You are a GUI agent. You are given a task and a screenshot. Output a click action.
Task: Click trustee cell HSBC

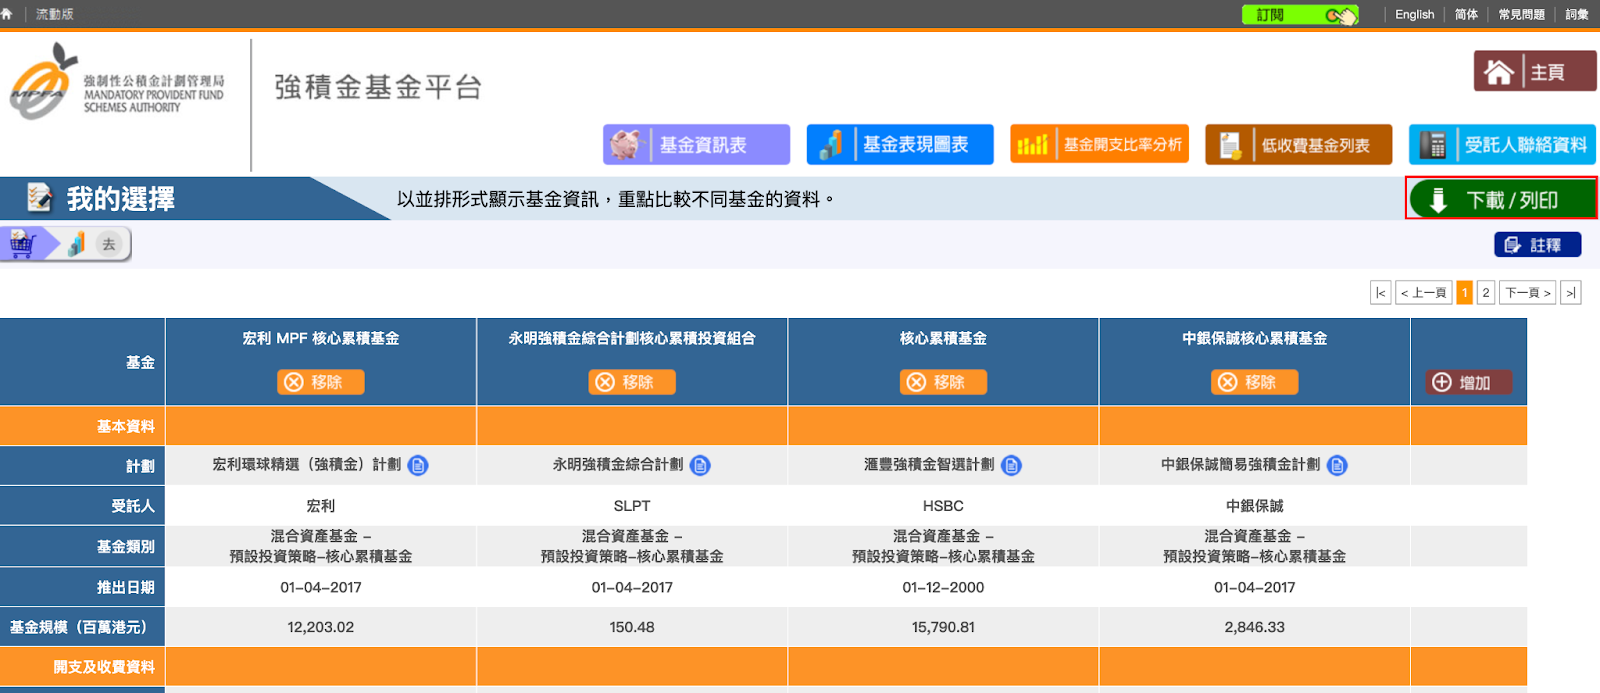(943, 506)
